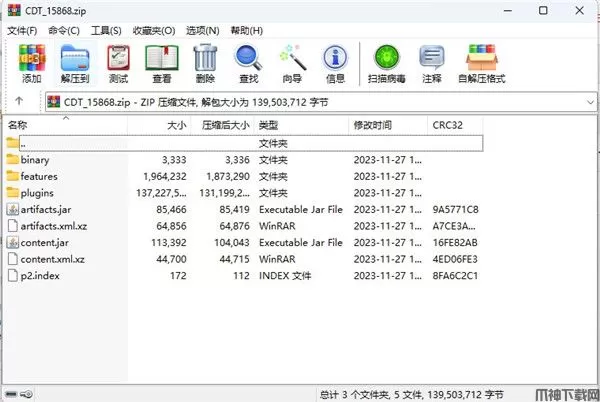The width and height of the screenshot is (600, 402).
Task: Go up one folder with arrow icon
Action: (19, 101)
